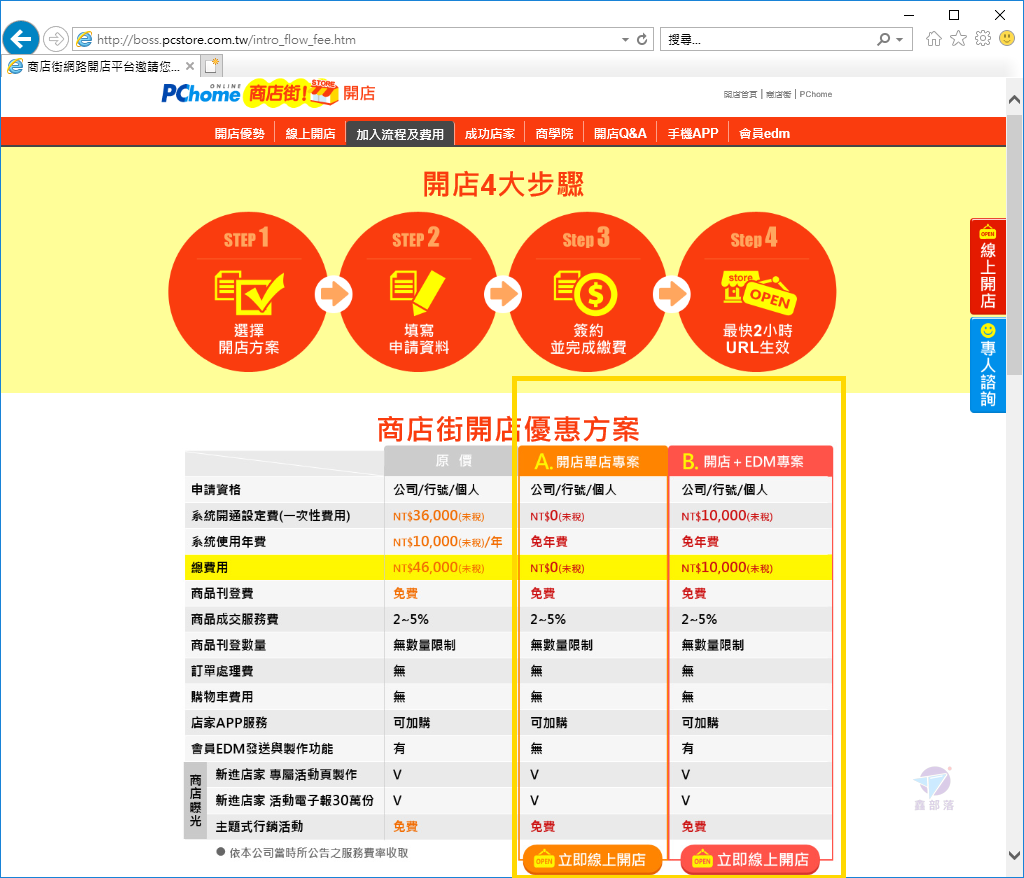The height and width of the screenshot is (878, 1024).
Task: Click the 新進店家 專屬活動頁製作 row label
Action: [286, 775]
